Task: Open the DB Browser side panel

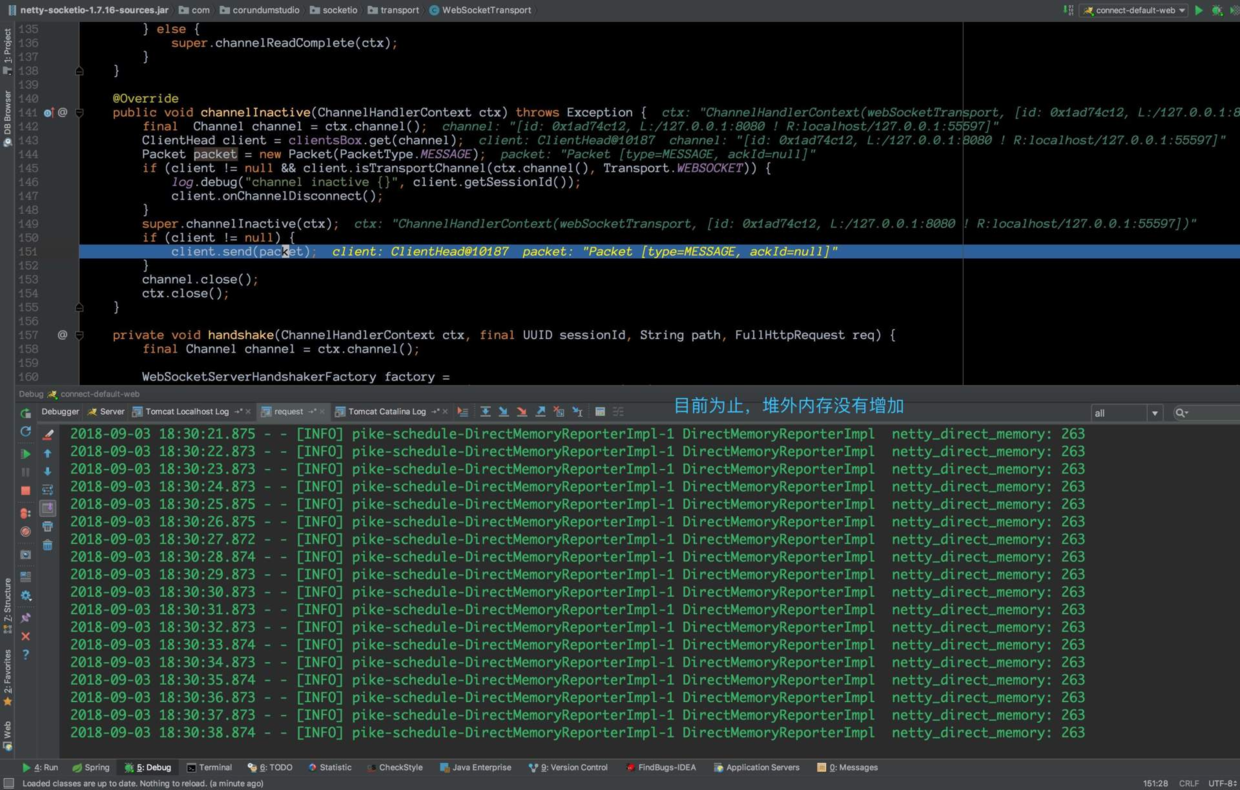Action: tap(7, 118)
